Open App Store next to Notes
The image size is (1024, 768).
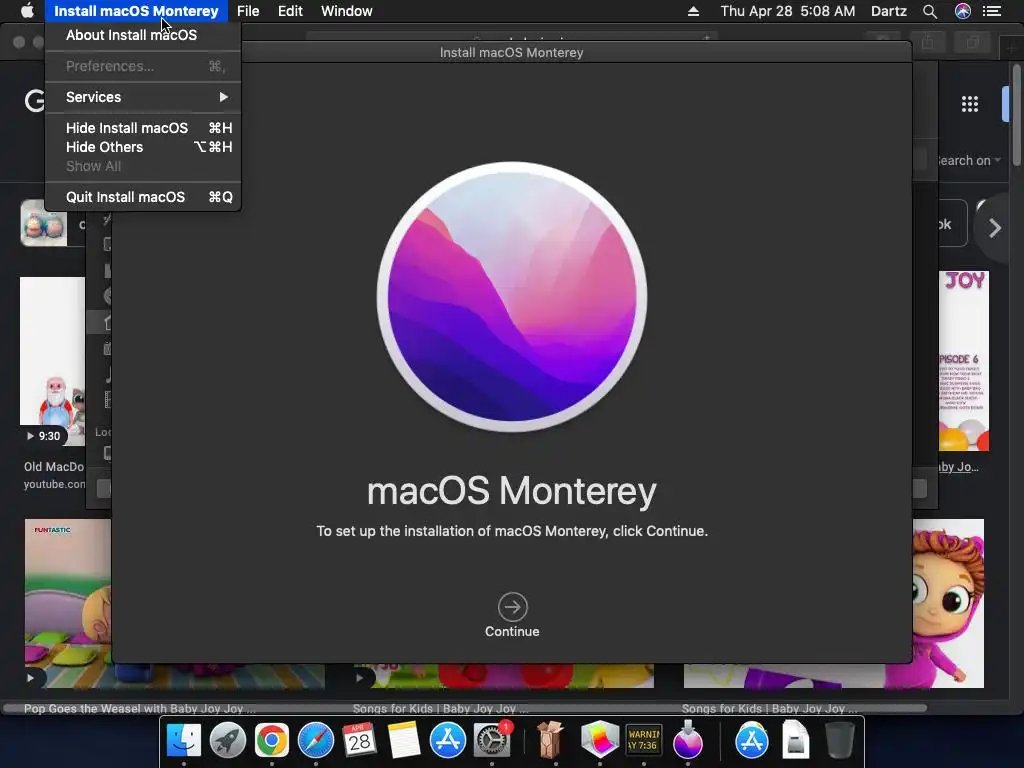447,741
